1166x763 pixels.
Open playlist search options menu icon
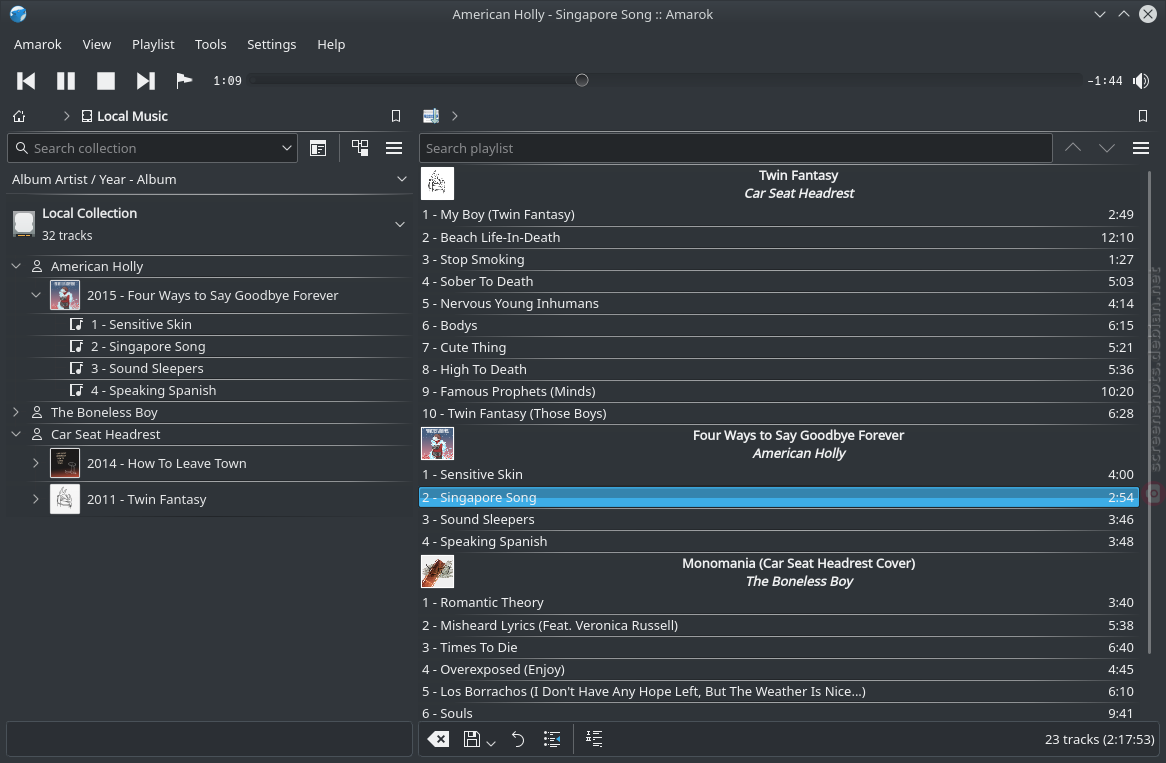1141,148
